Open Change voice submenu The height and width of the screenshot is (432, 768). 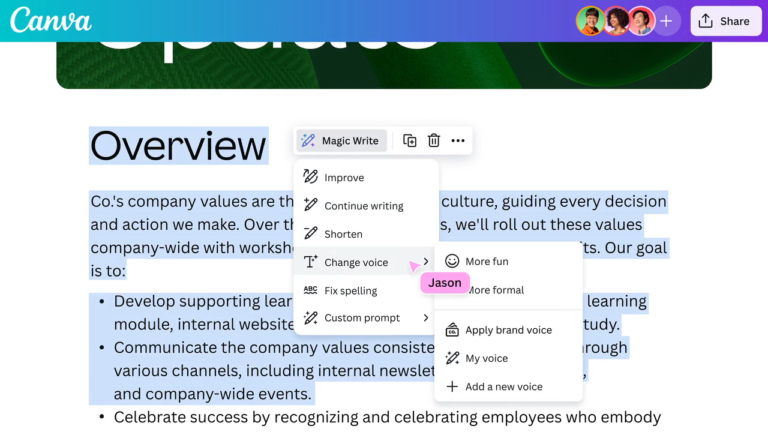[364, 262]
